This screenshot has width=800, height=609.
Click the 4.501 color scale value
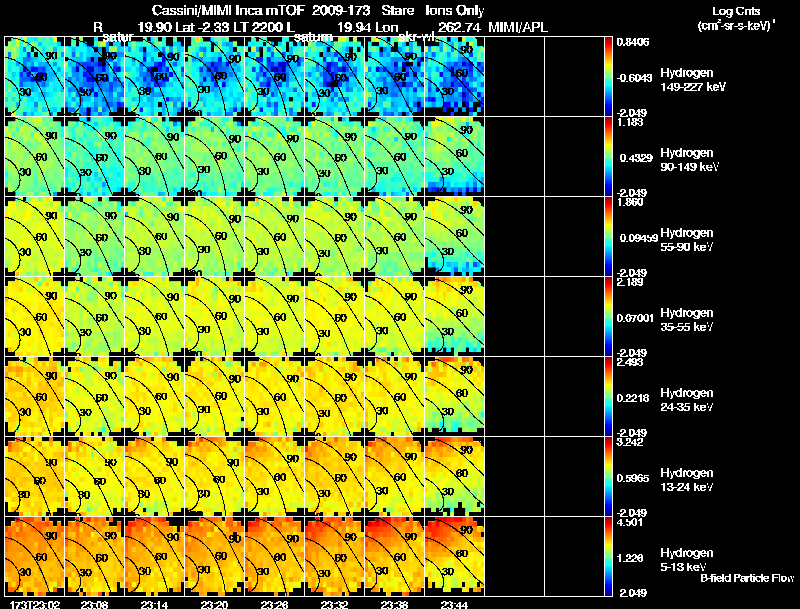click(x=630, y=523)
